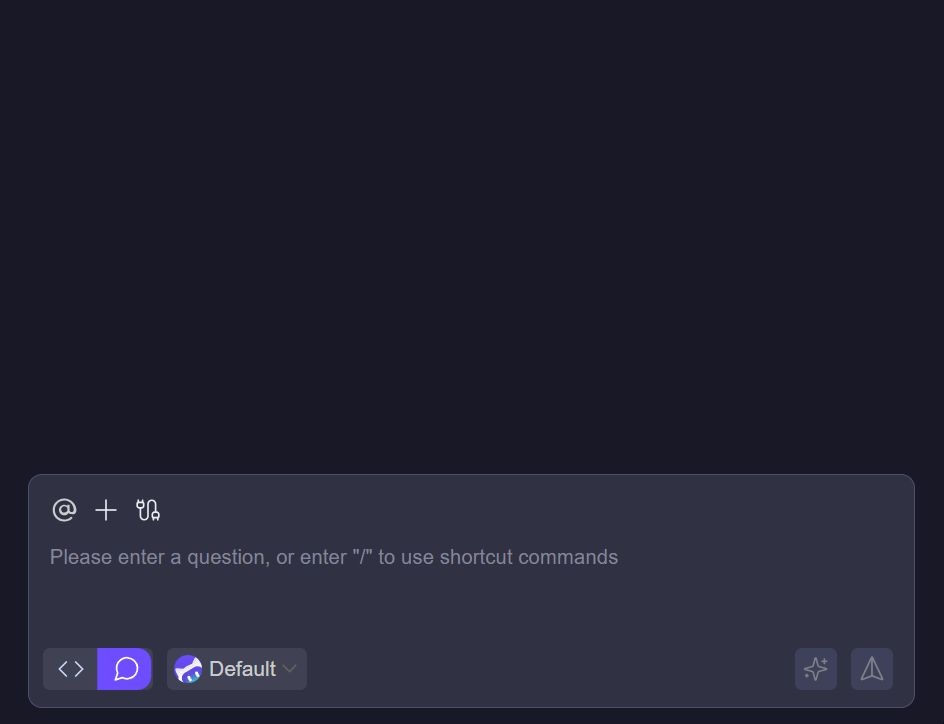Open the plus add menu

coord(106,511)
